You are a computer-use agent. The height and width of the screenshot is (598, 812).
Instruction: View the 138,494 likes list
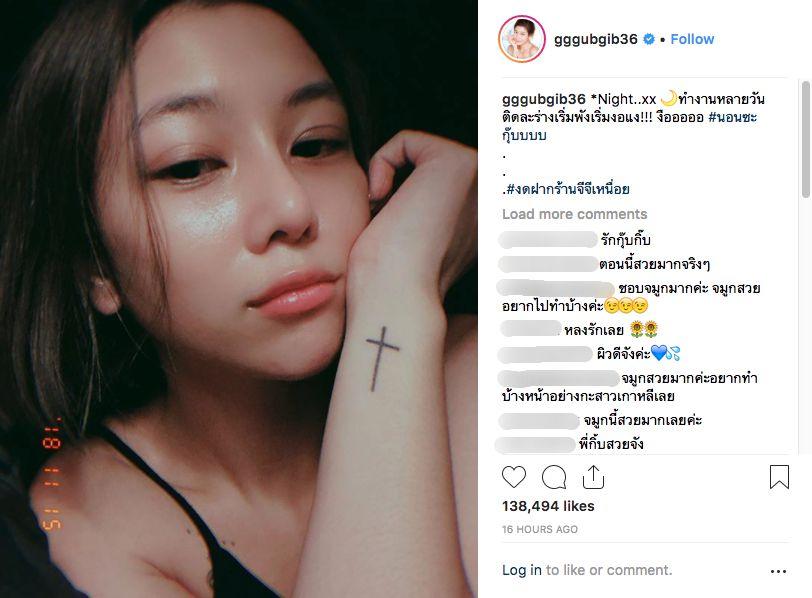pyautogui.click(x=548, y=506)
